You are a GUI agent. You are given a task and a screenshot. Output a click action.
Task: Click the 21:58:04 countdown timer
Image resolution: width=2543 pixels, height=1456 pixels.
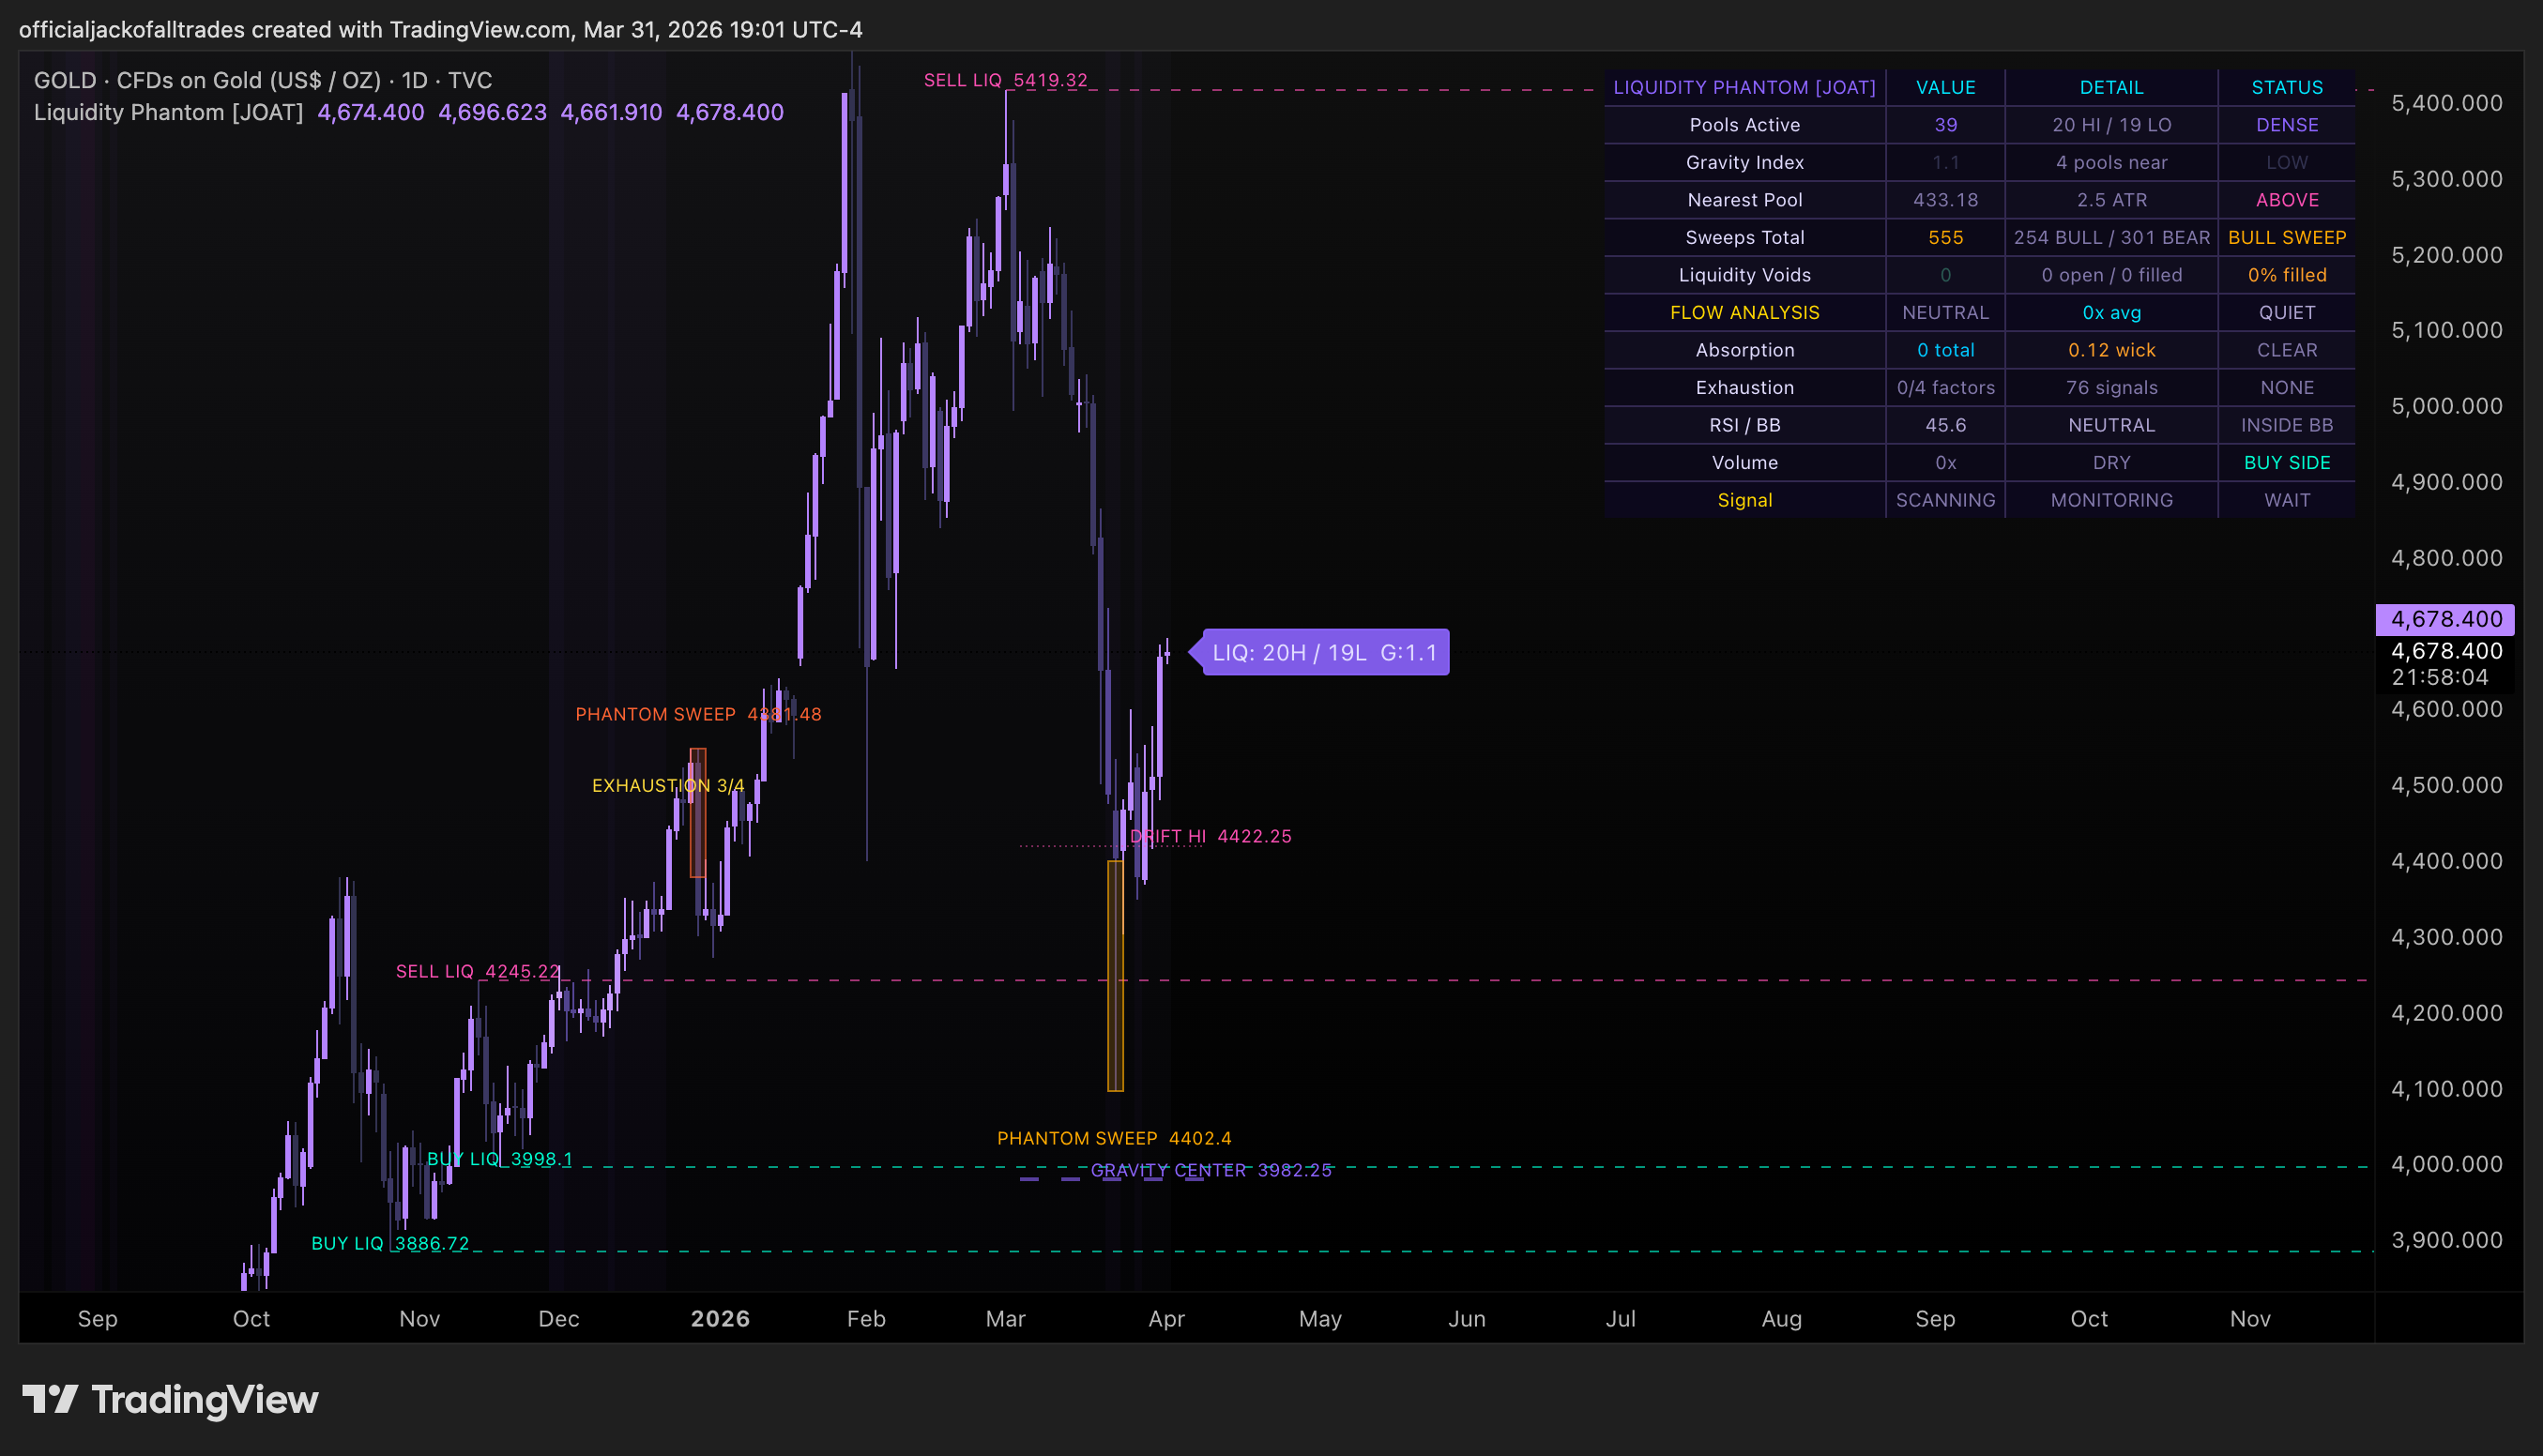pyautogui.click(x=2440, y=677)
